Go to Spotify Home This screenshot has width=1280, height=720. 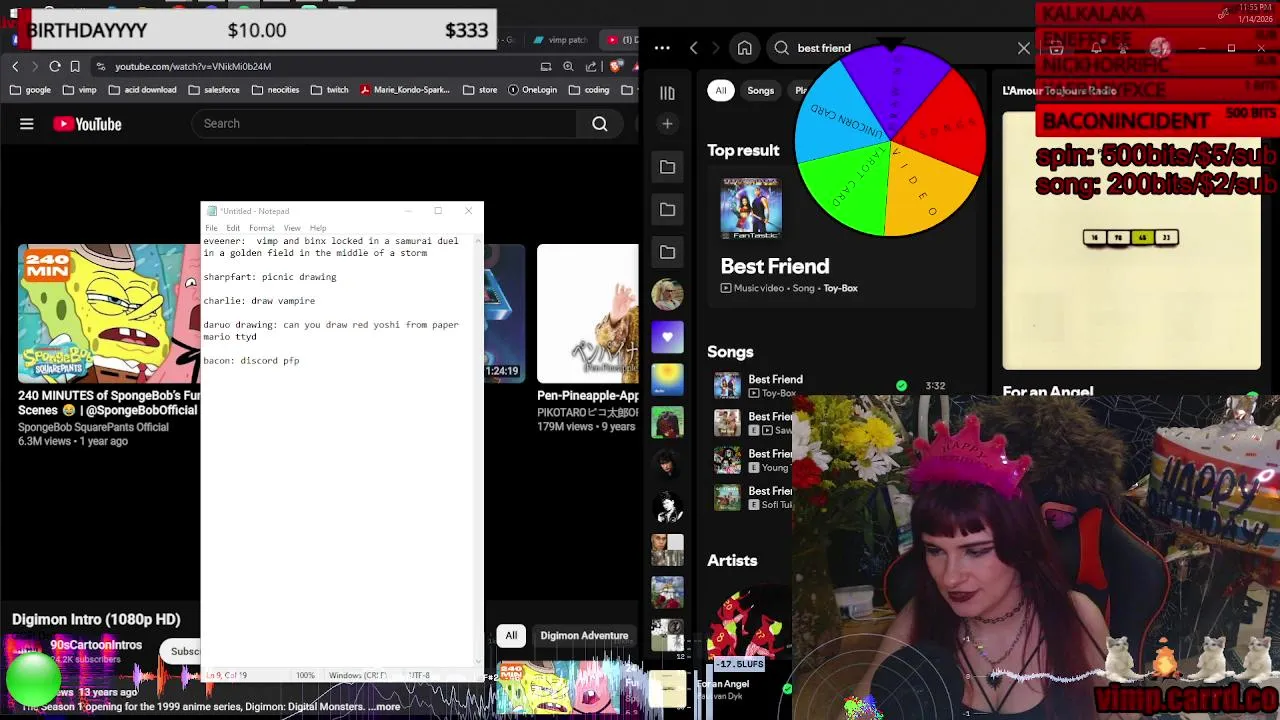[x=745, y=48]
